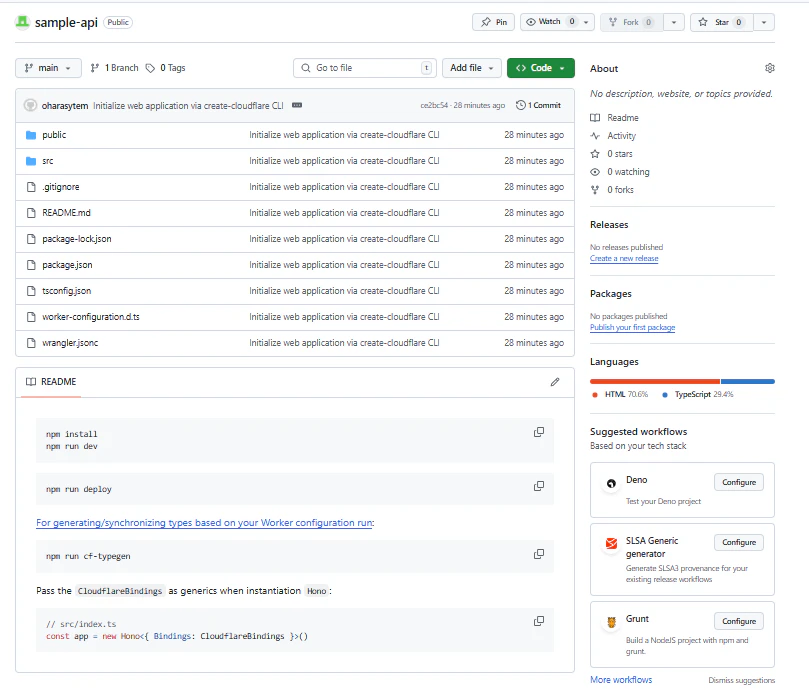Click Dismiss suggestions
This screenshot has height=697, width=809.
point(741,680)
